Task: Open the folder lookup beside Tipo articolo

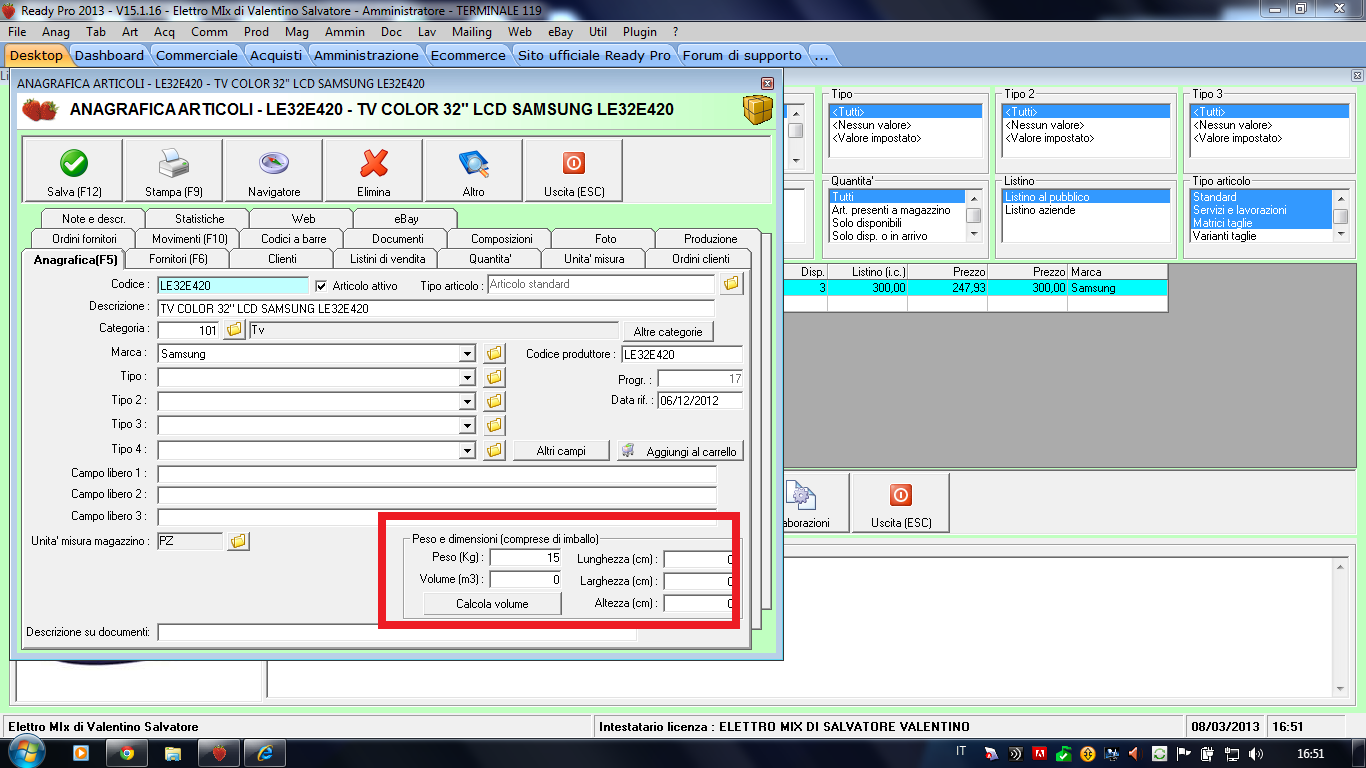Action: (732, 284)
